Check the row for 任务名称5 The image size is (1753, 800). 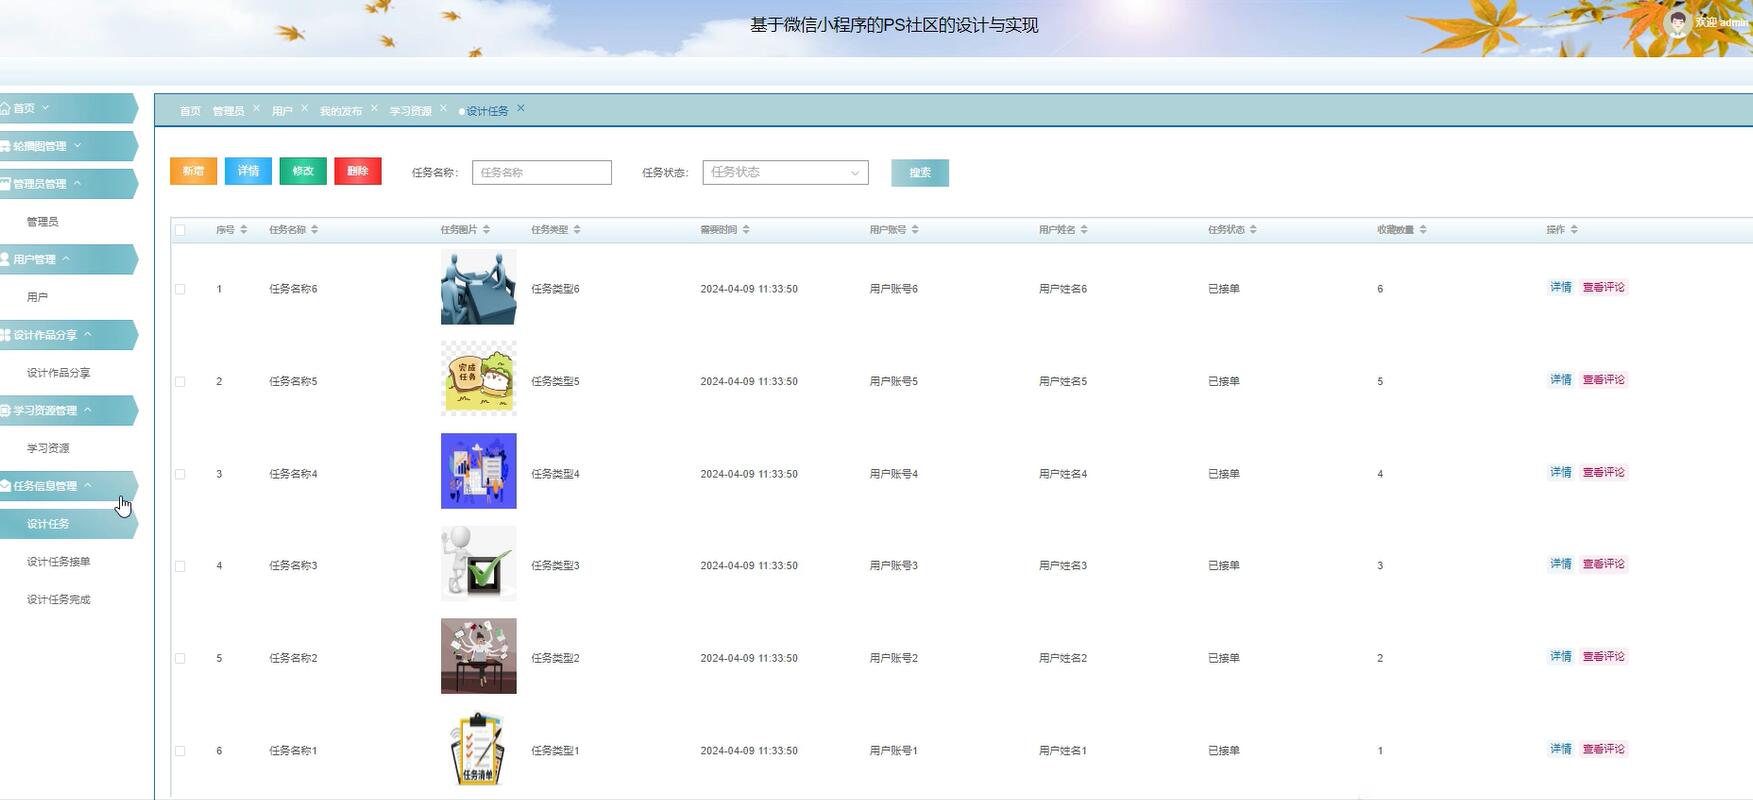(x=180, y=382)
